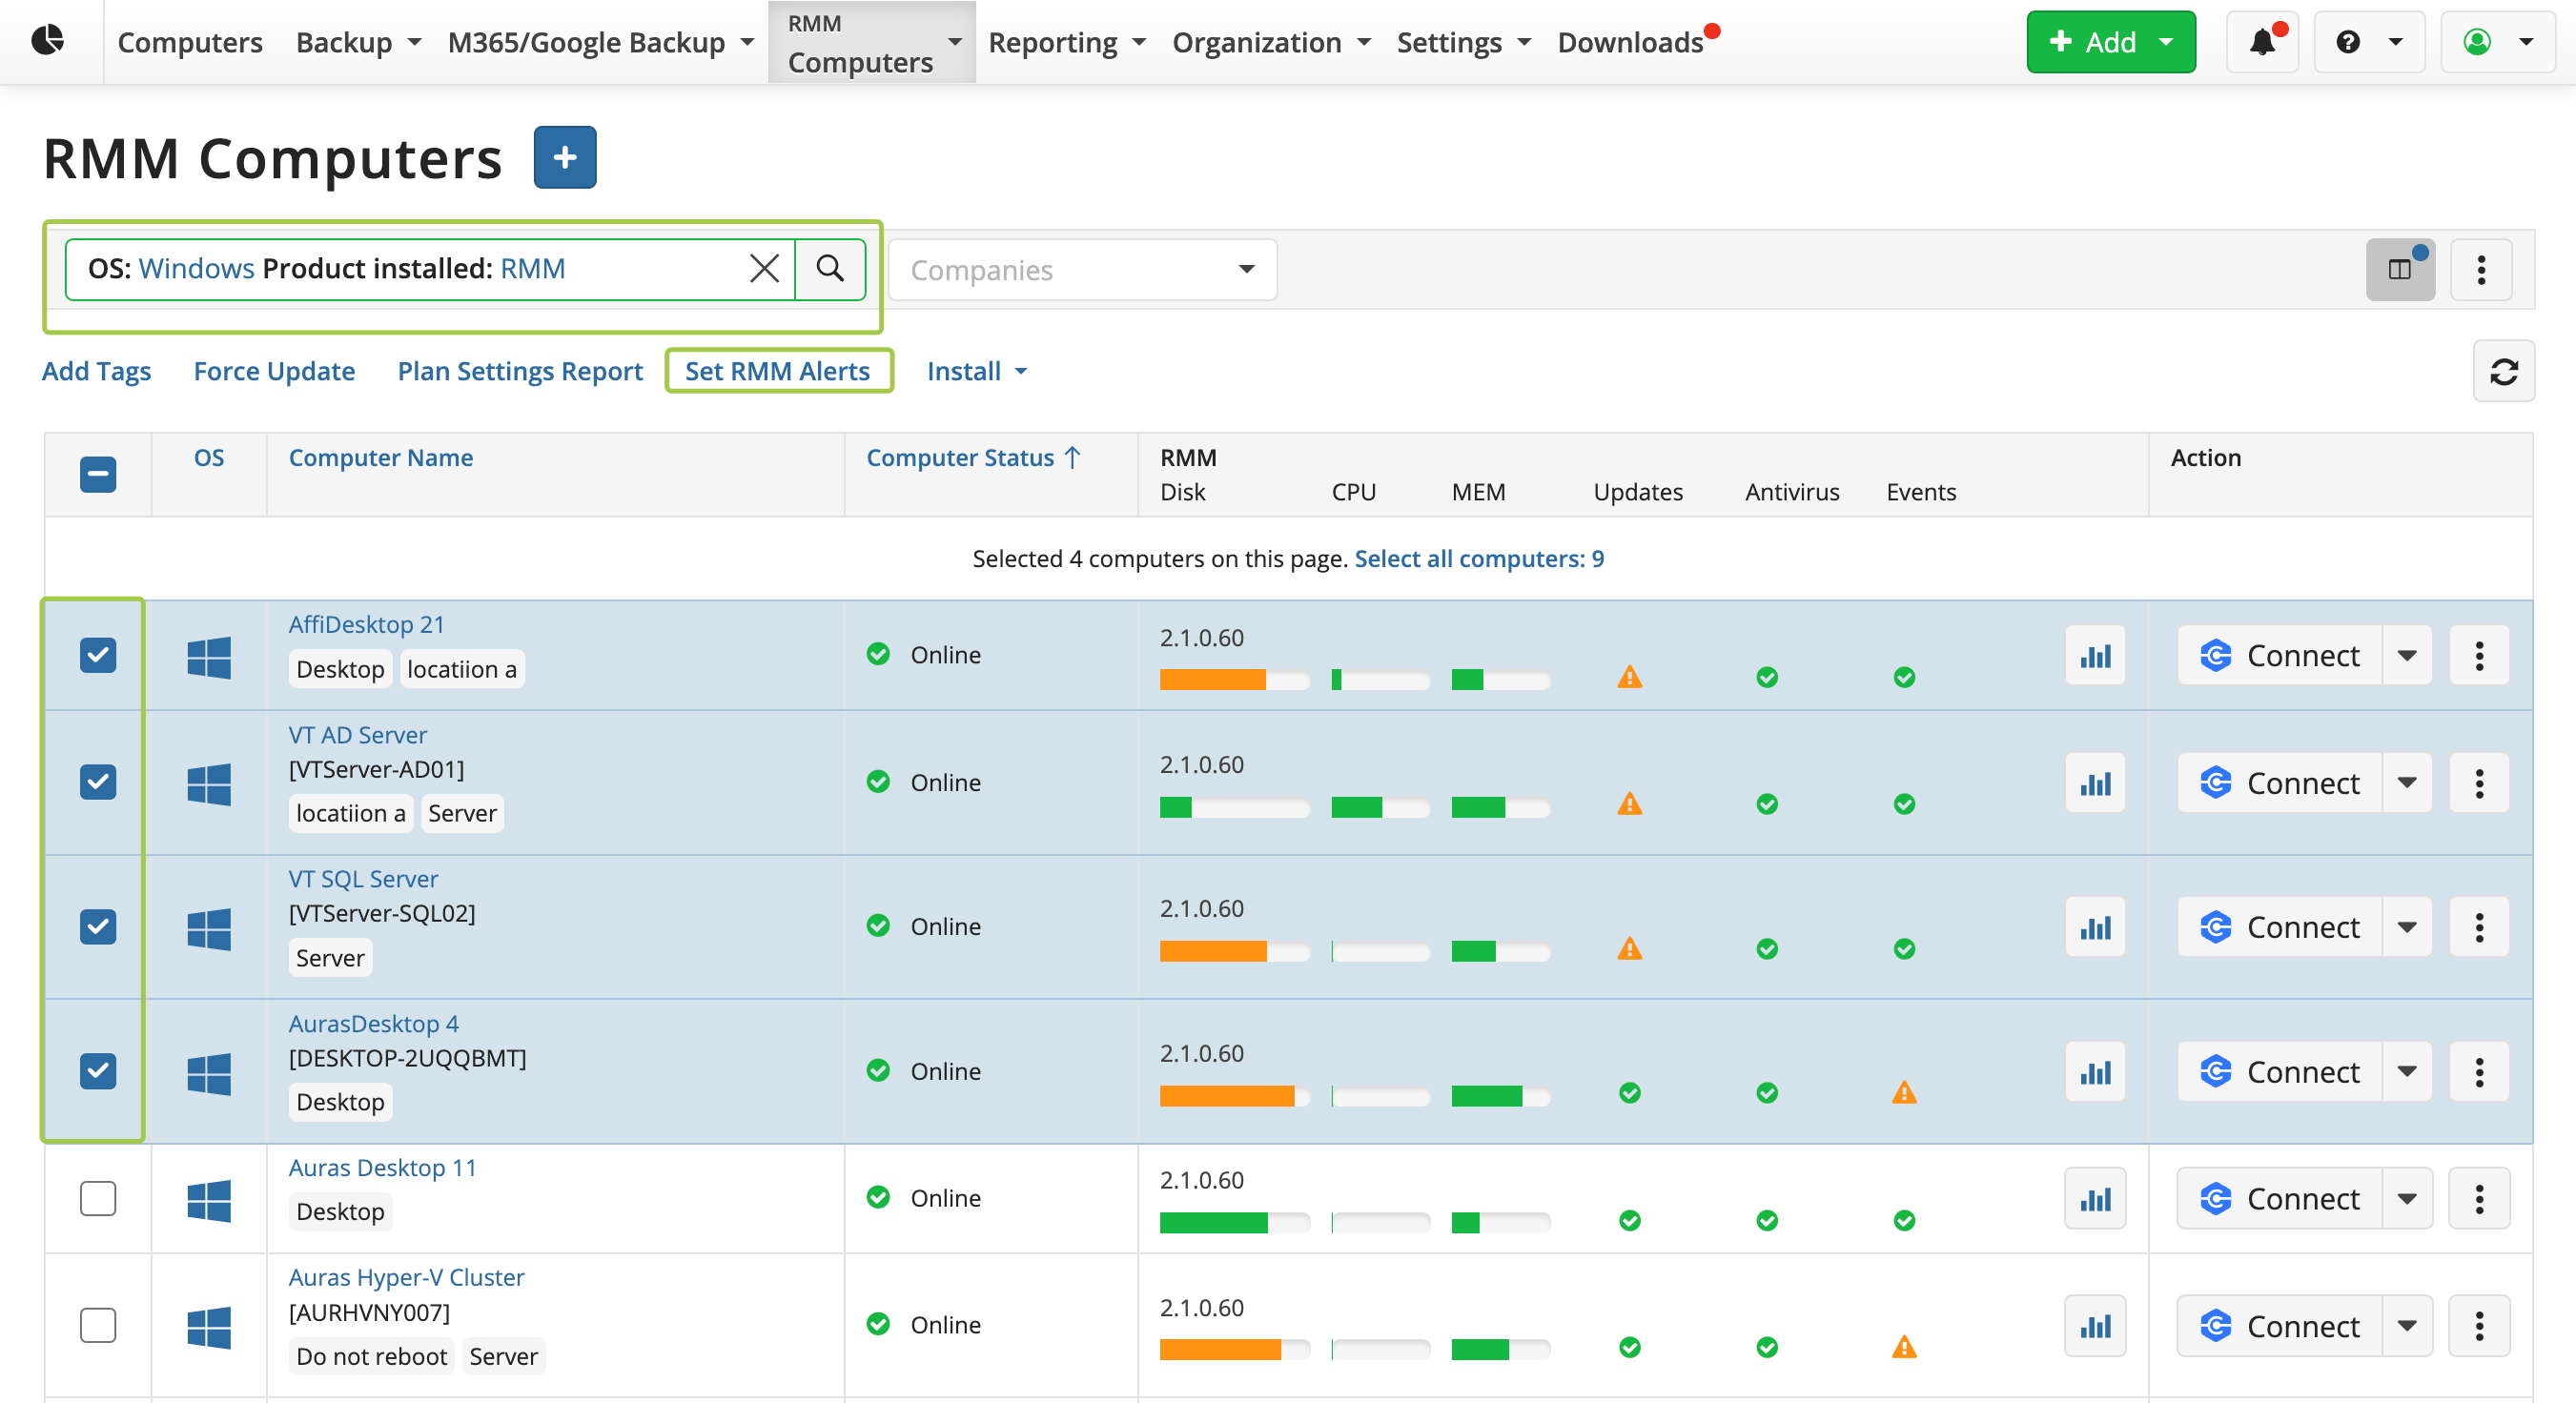This screenshot has width=2576, height=1403.
Task: Open RMM chart for AurasDesktop 4
Action: tap(2095, 1072)
